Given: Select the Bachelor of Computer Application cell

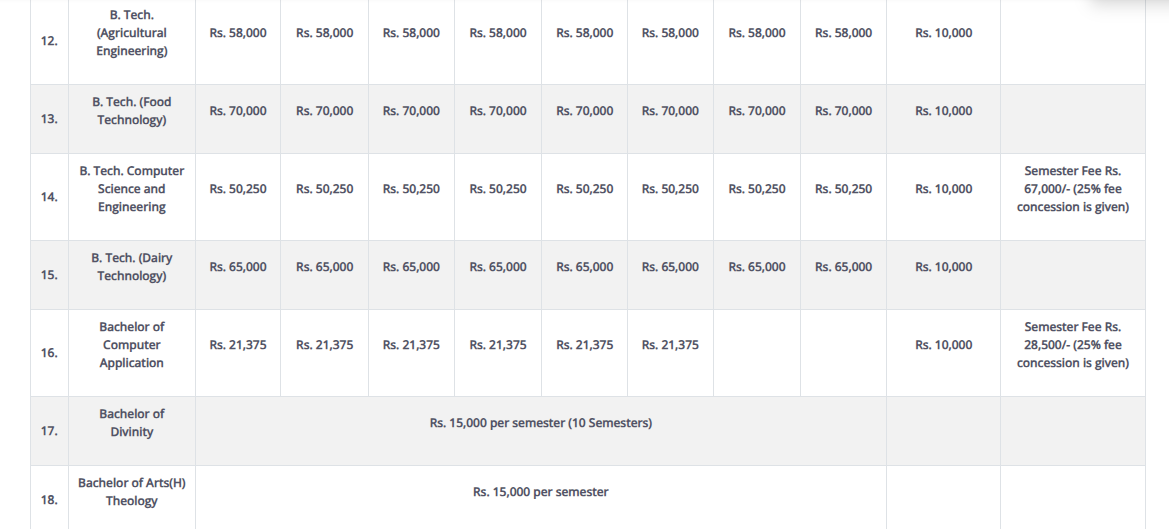Looking at the screenshot, I should pyautogui.click(x=132, y=345).
